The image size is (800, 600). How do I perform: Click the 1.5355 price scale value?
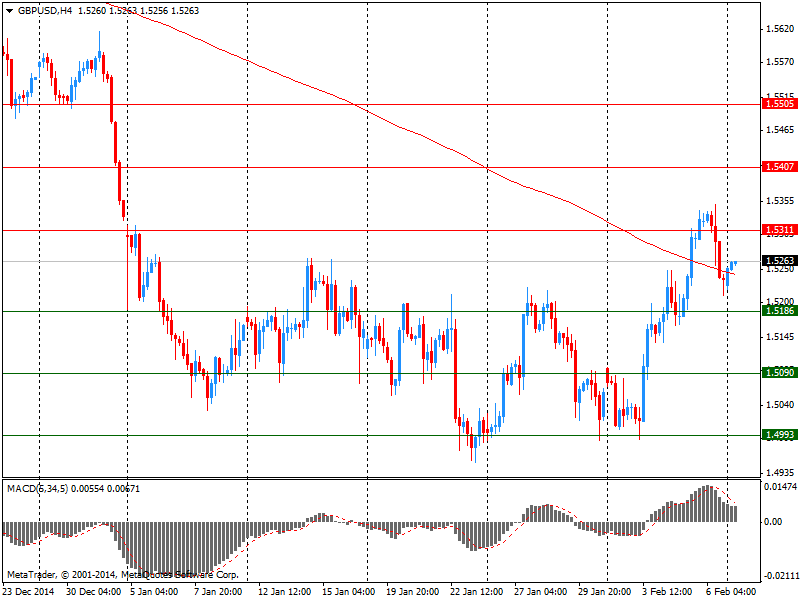pos(780,201)
